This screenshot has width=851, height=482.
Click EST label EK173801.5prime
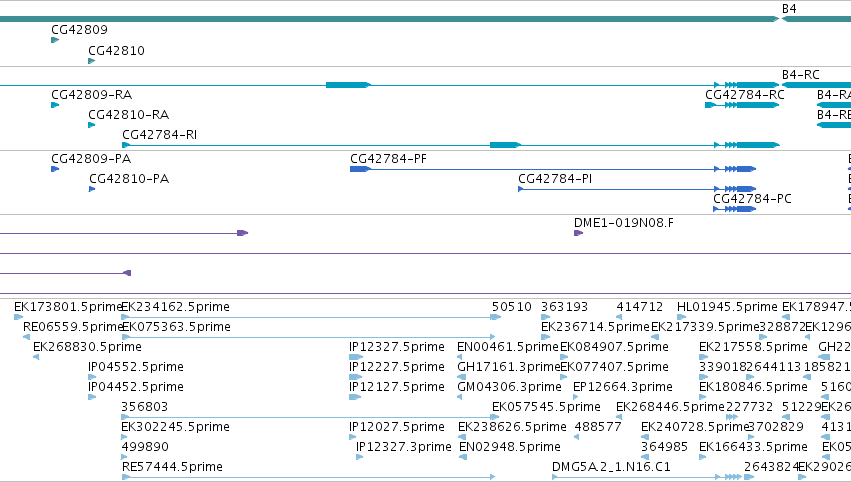click(68, 307)
